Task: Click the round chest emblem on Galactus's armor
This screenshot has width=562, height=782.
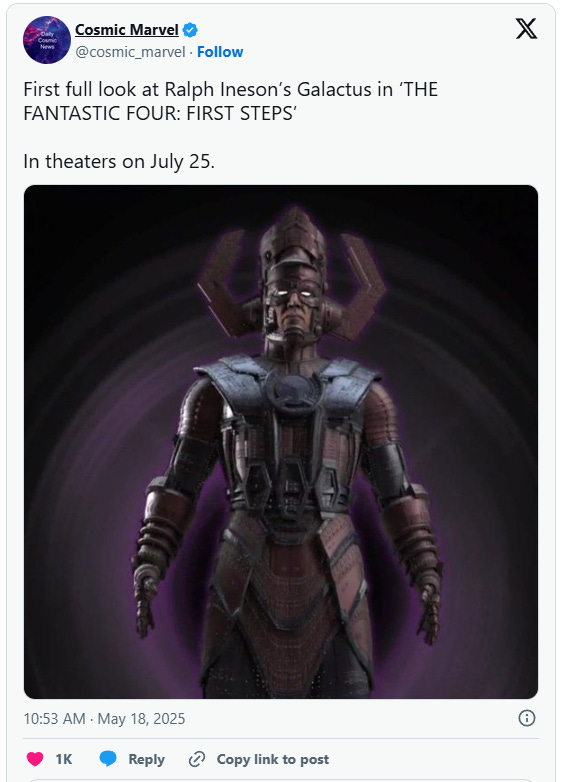Action: pos(293,392)
